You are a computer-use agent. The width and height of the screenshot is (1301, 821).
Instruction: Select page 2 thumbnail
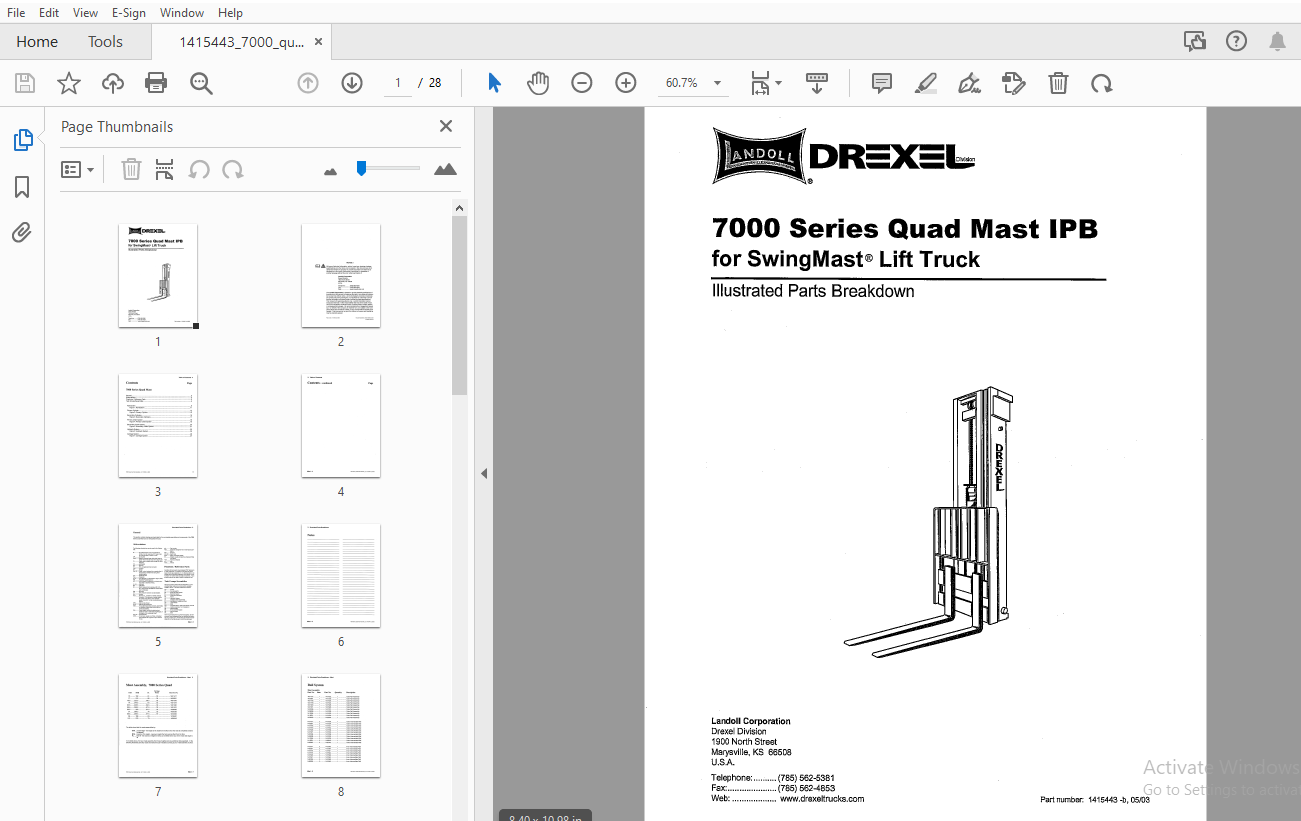click(x=341, y=276)
